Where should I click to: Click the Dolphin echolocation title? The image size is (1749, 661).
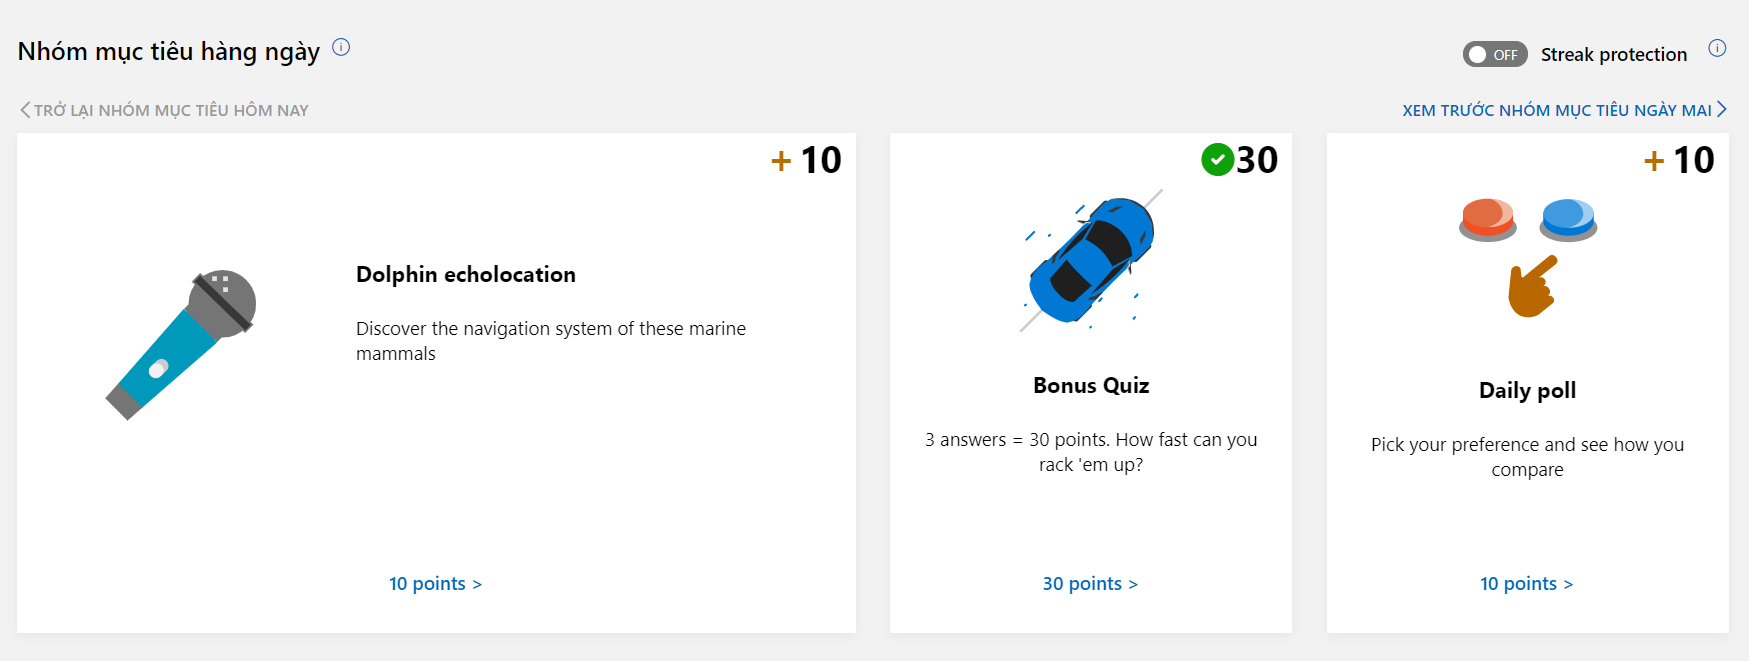[466, 274]
